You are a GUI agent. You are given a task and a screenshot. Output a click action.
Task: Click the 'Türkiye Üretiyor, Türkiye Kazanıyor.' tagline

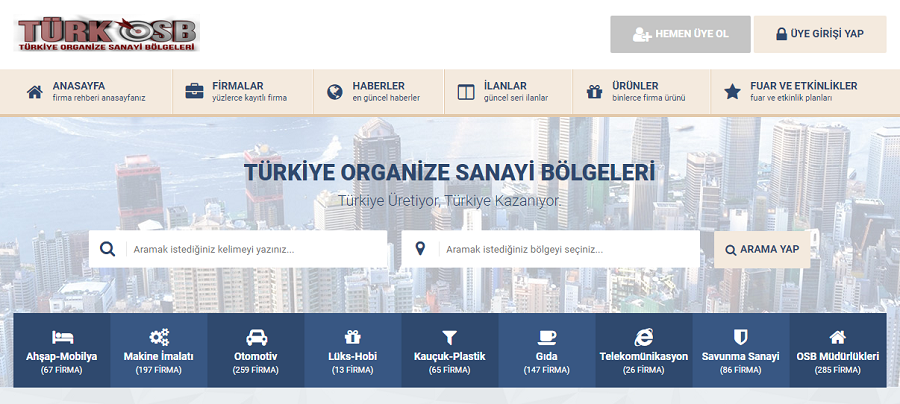[449, 201]
